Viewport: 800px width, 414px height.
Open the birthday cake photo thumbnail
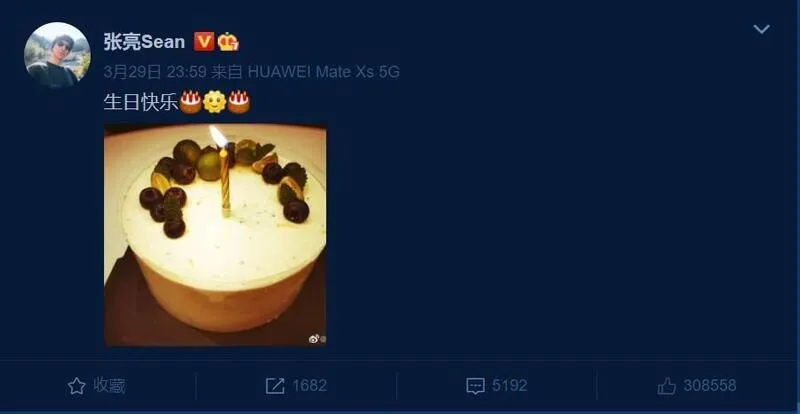[x=215, y=235]
